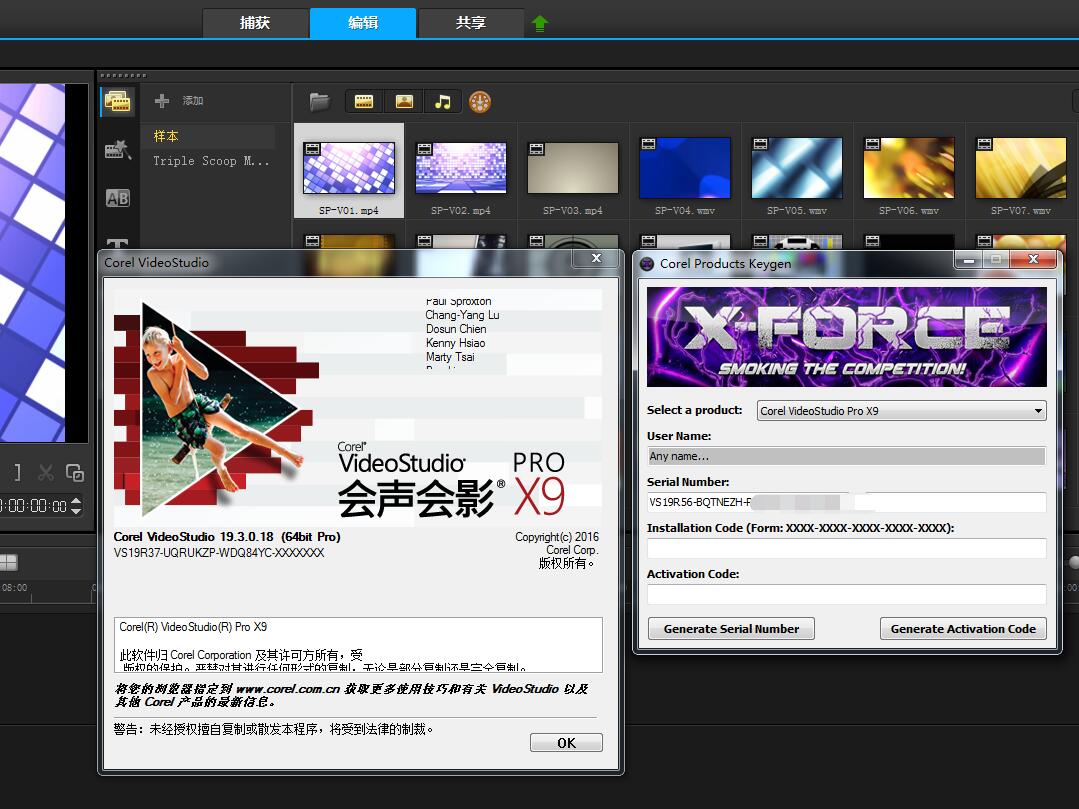Select the SP-V05.wmv thumbnail
This screenshot has width=1079, height=809.
coord(797,170)
